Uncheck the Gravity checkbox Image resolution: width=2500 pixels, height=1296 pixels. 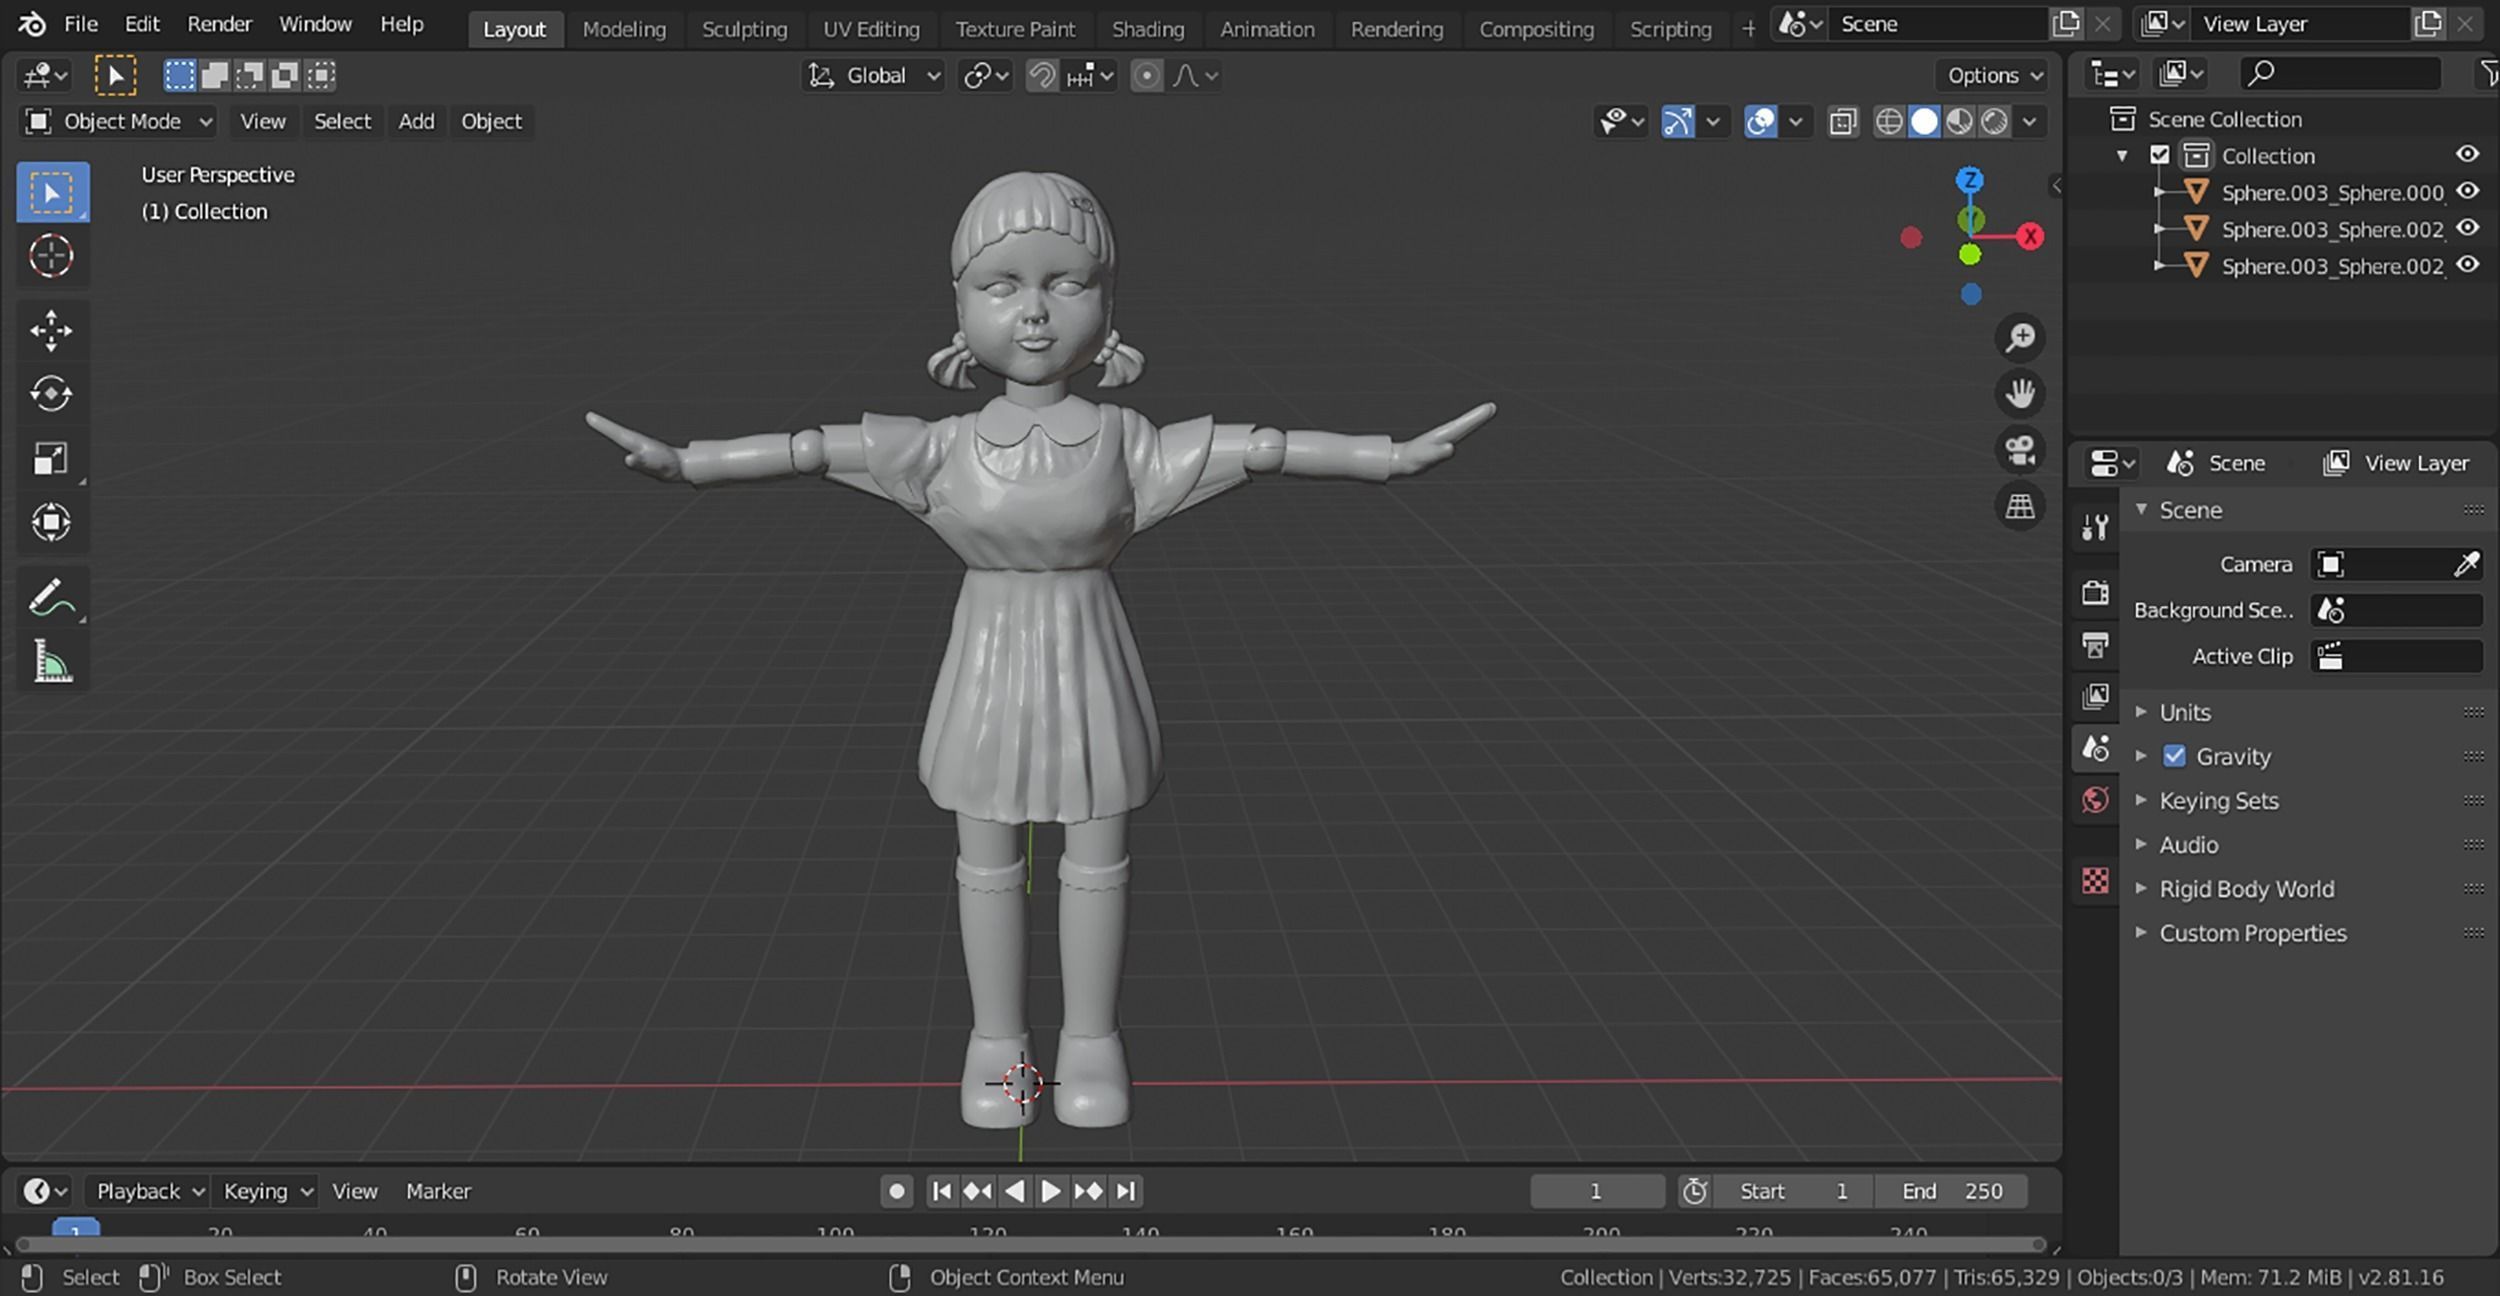[x=2174, y=756]
